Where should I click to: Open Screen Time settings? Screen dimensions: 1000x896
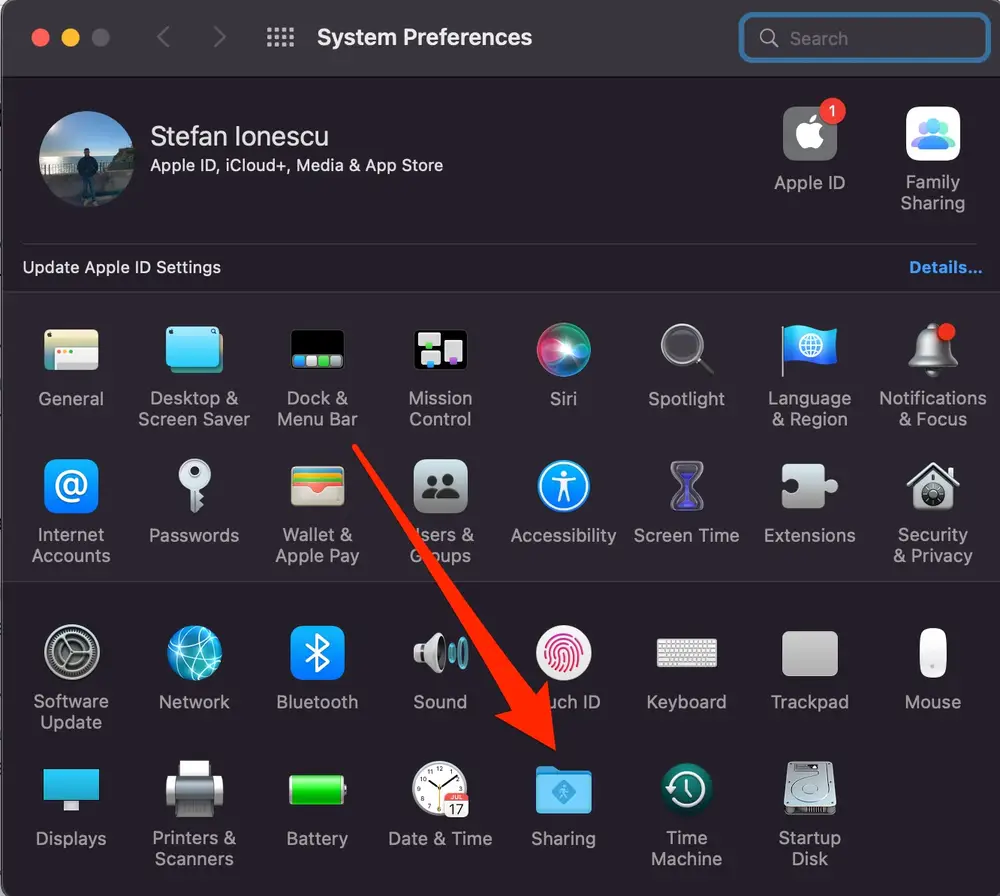click(x=686, y=486)
